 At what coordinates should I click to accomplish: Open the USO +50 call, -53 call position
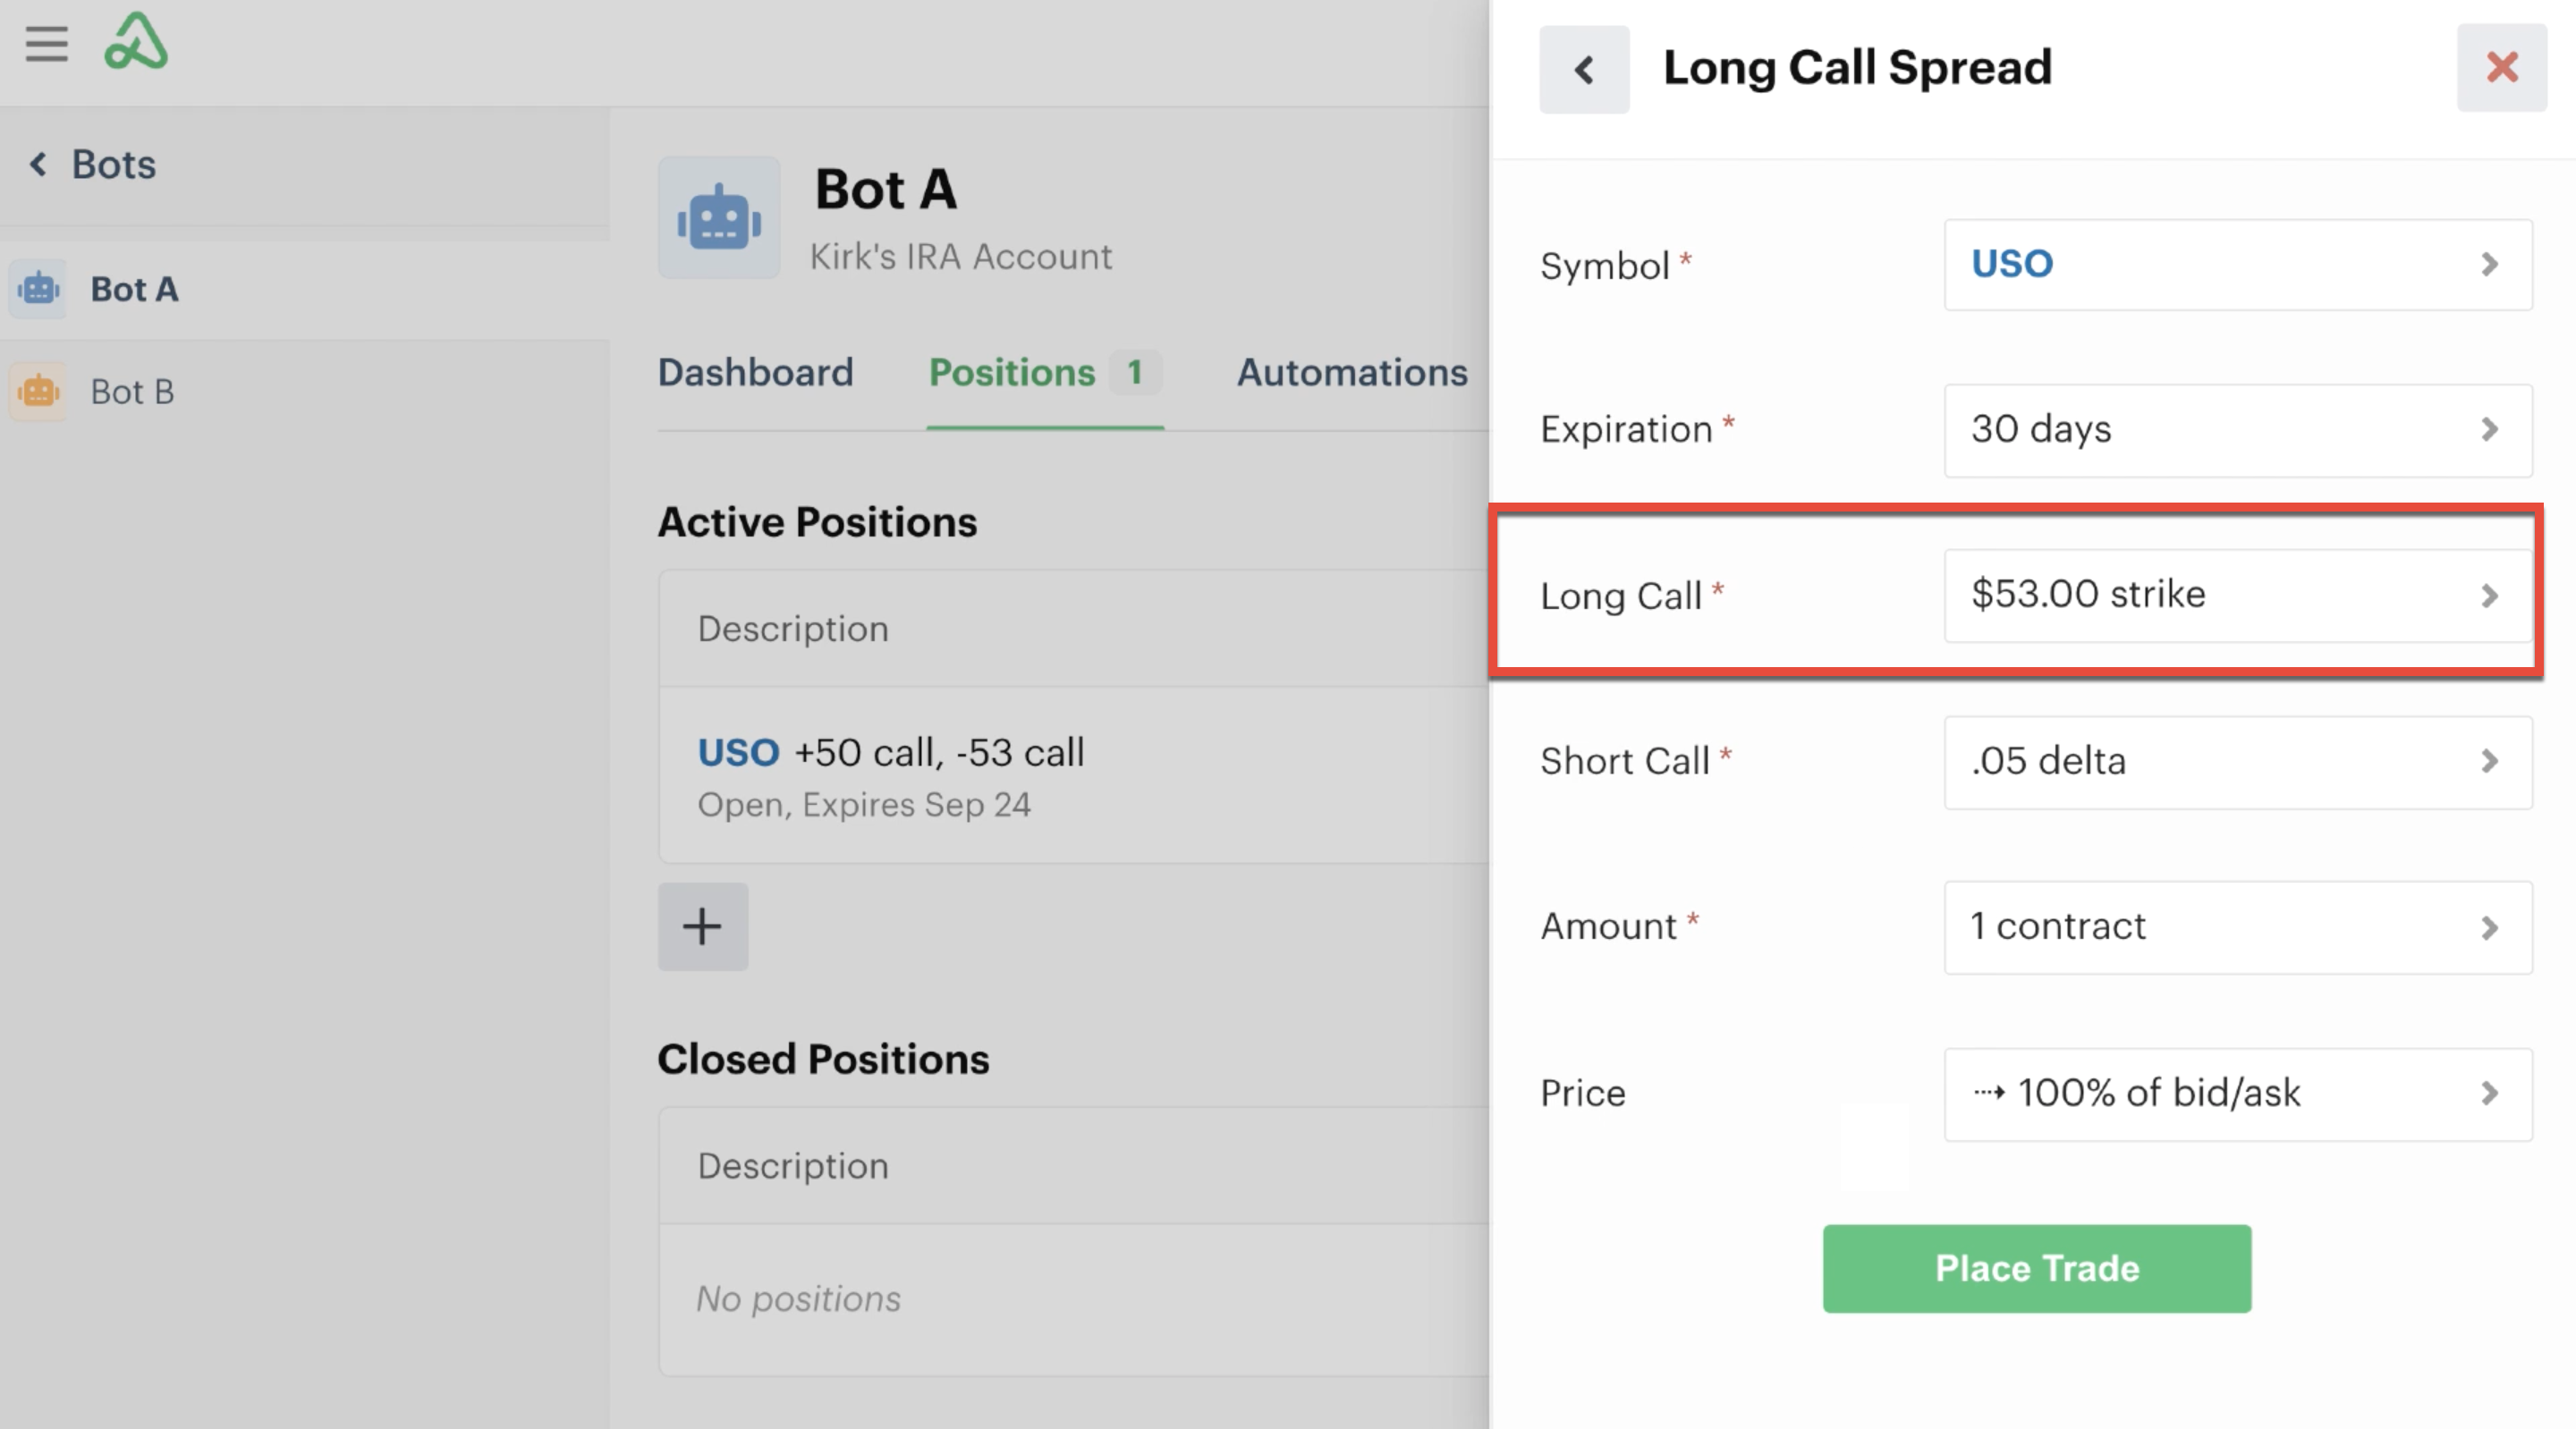coord(1075,775)
